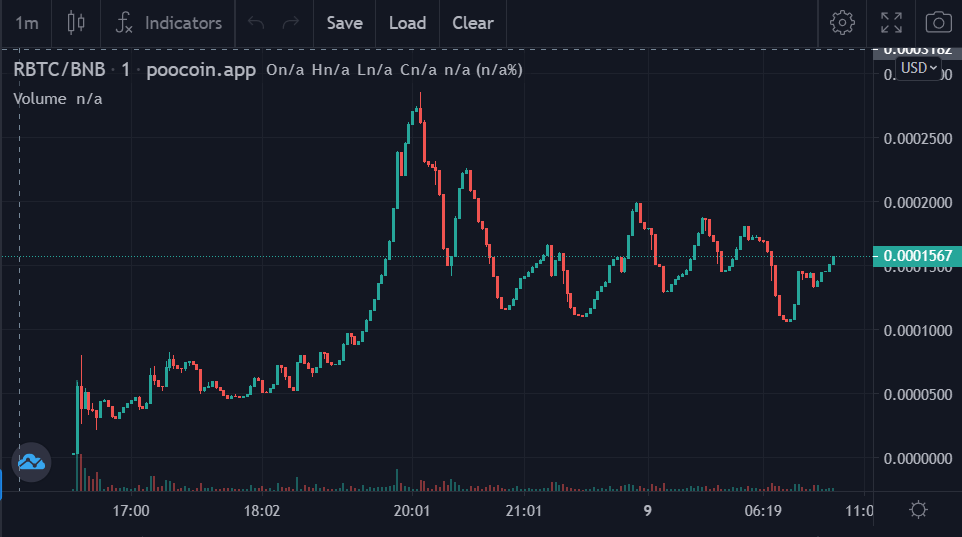Change the candlestick chart style

(76, 23)
